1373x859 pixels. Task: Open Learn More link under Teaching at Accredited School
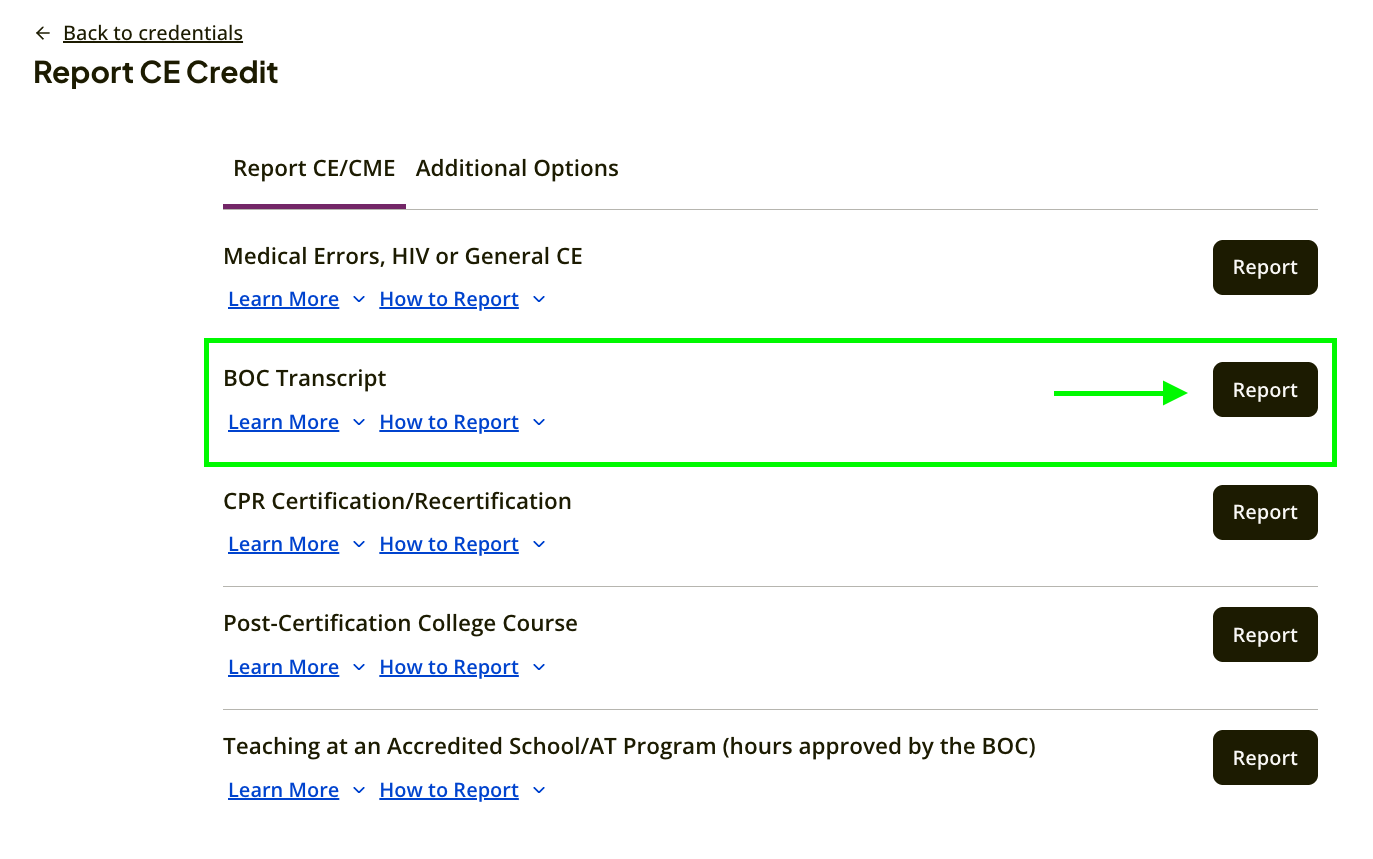point(284,790)
